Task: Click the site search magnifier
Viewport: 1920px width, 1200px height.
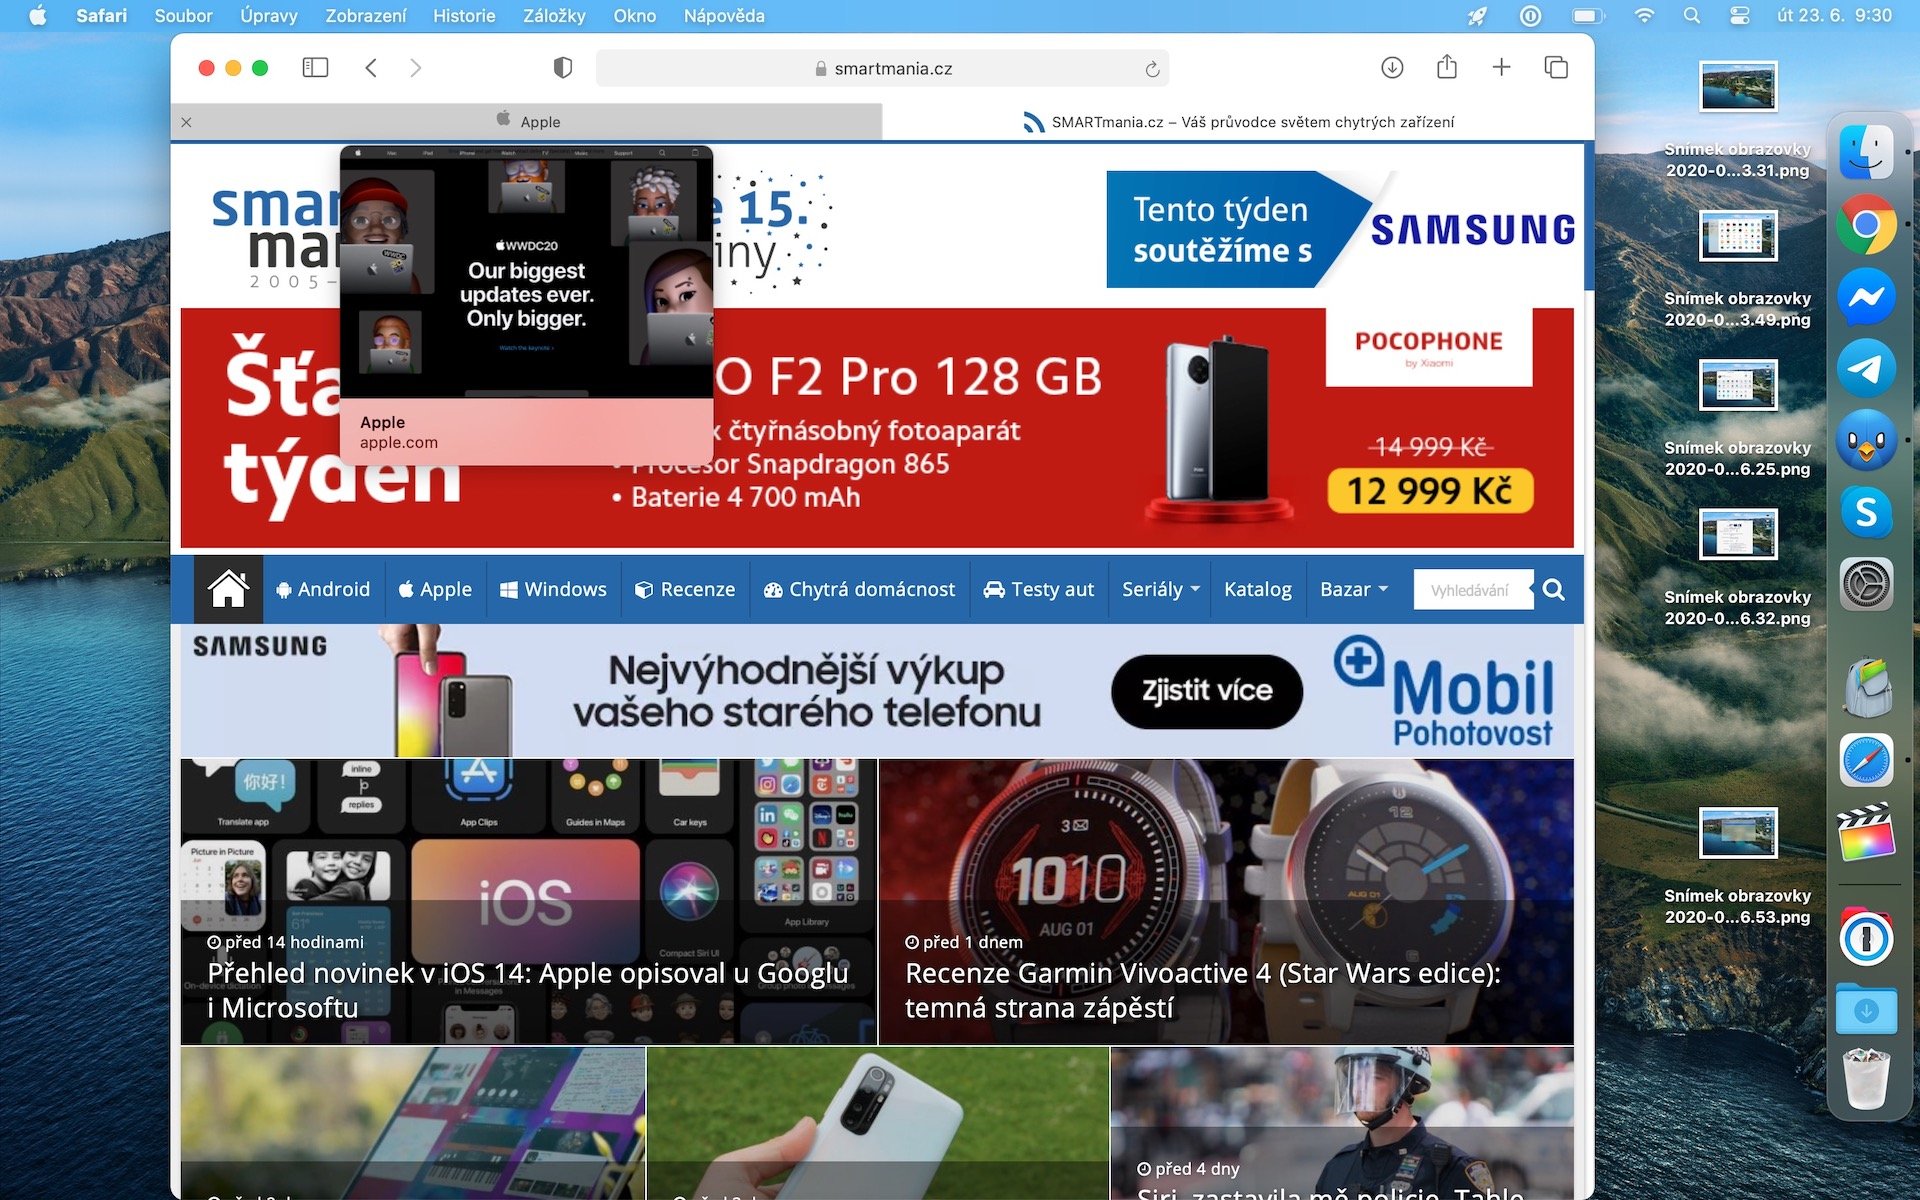Action: [x=1554, y=590]
